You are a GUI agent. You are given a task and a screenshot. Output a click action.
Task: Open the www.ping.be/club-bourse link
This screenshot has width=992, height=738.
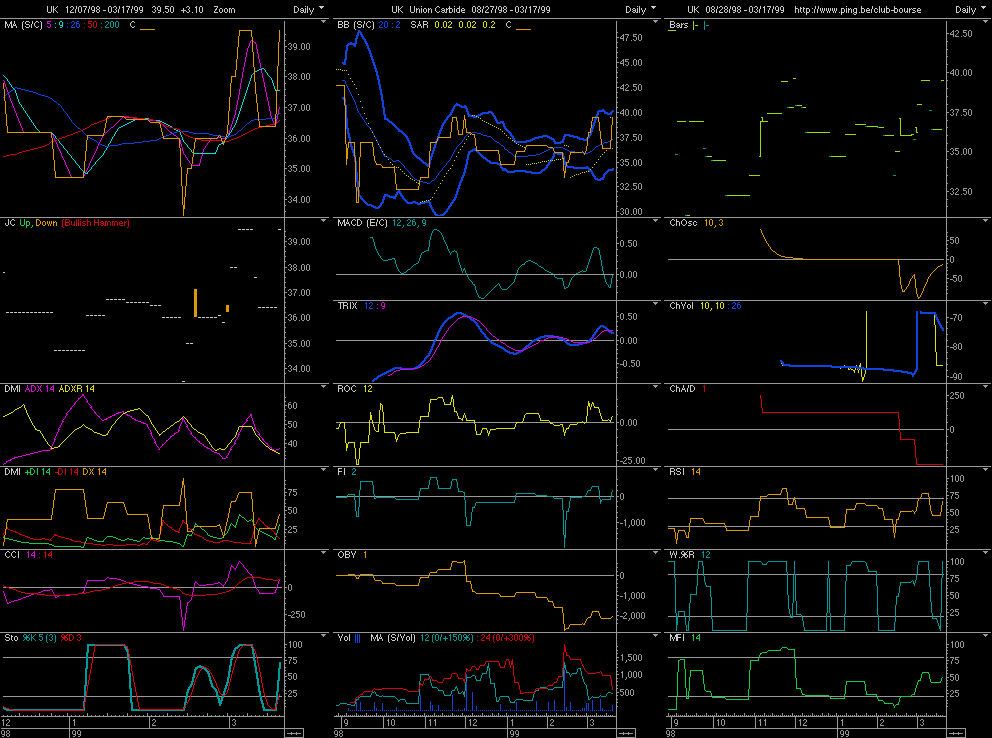click(858, 9)
